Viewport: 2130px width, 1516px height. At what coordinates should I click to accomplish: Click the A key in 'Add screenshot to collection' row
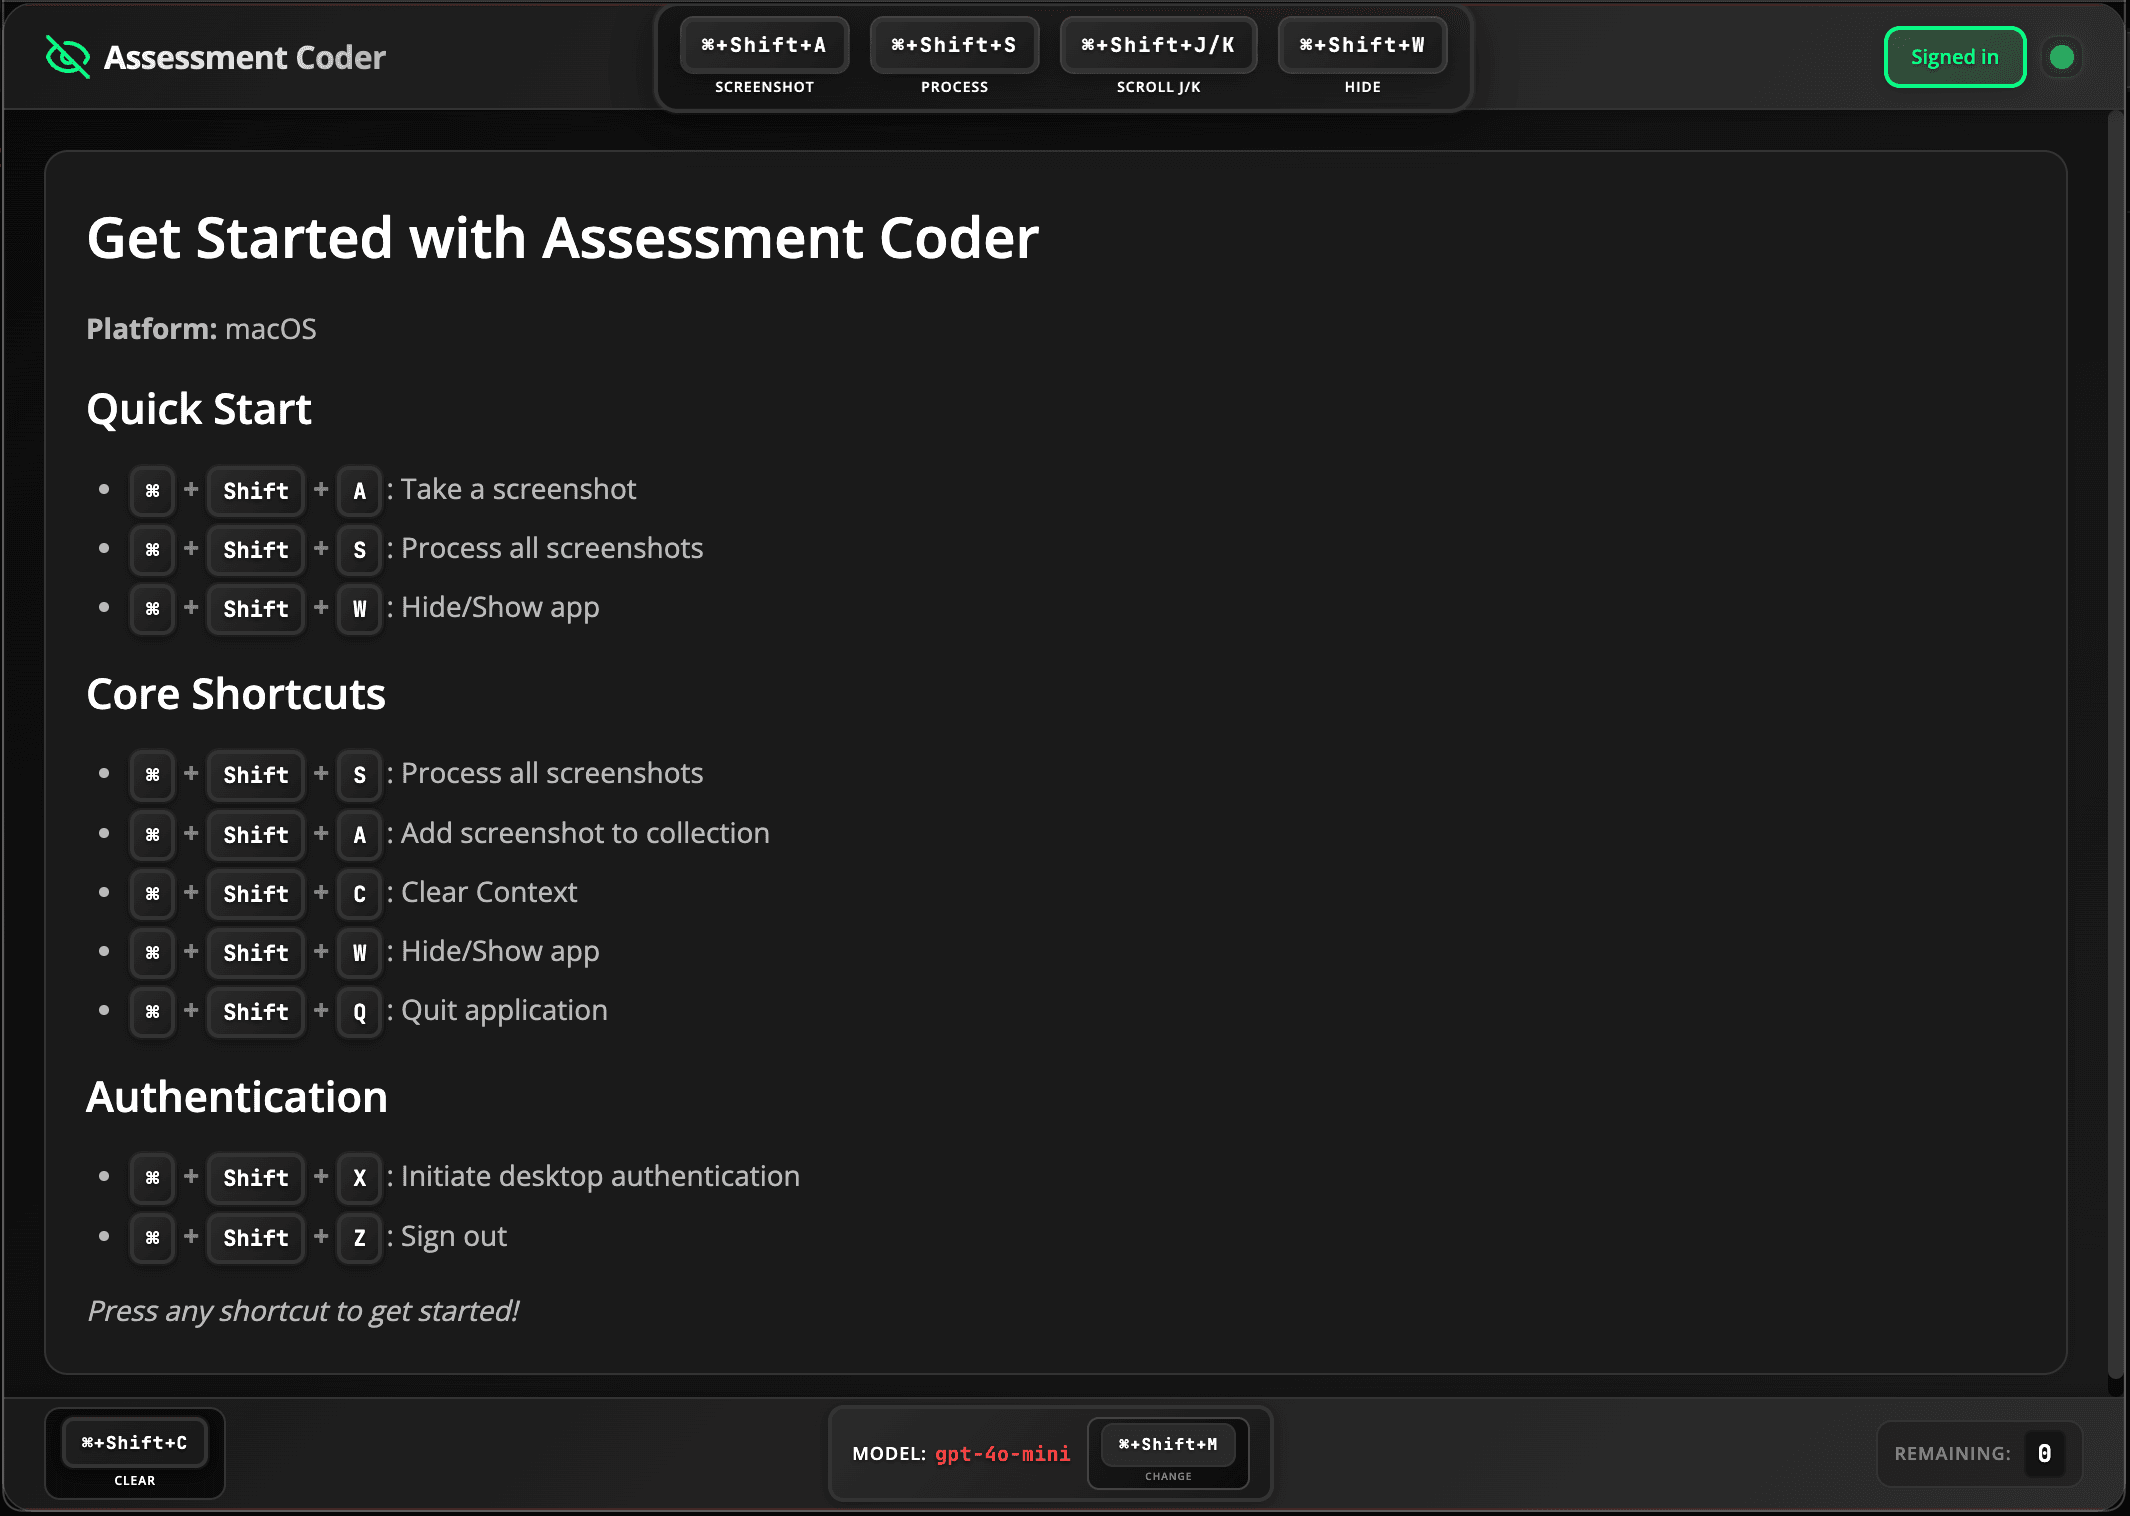click(360, 834)
